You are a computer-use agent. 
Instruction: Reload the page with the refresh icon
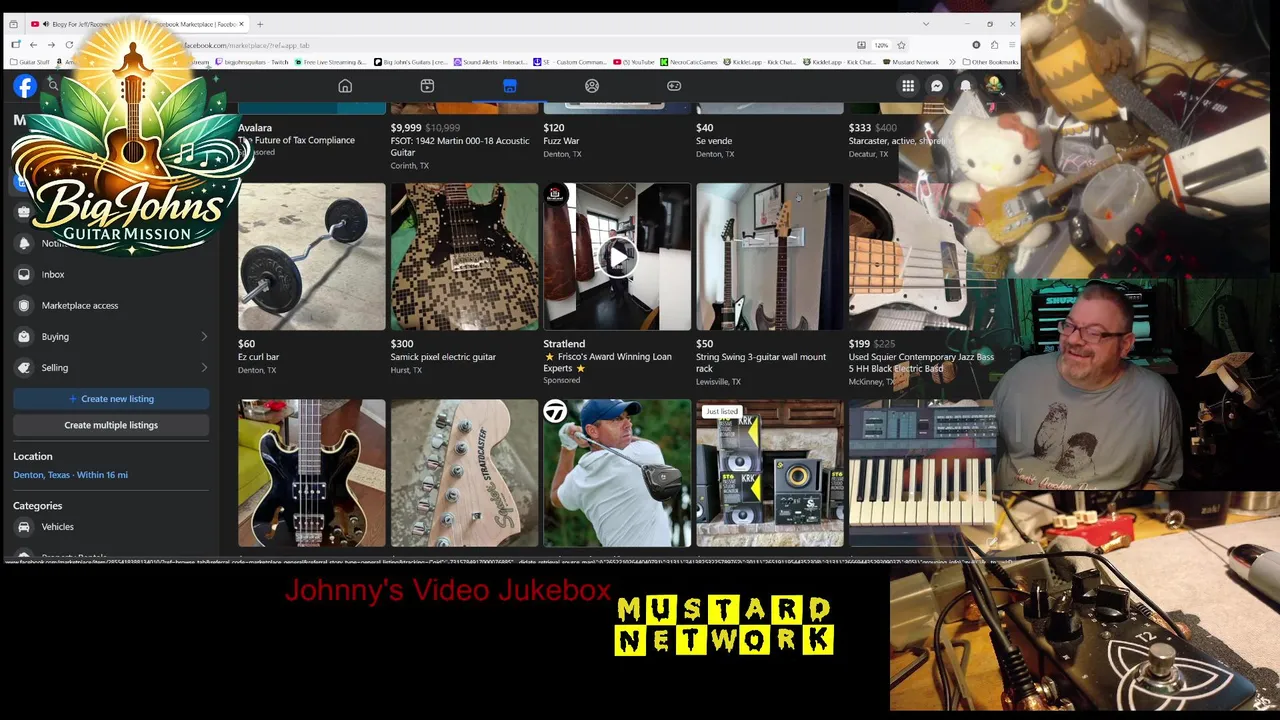[x=69, y=45]
